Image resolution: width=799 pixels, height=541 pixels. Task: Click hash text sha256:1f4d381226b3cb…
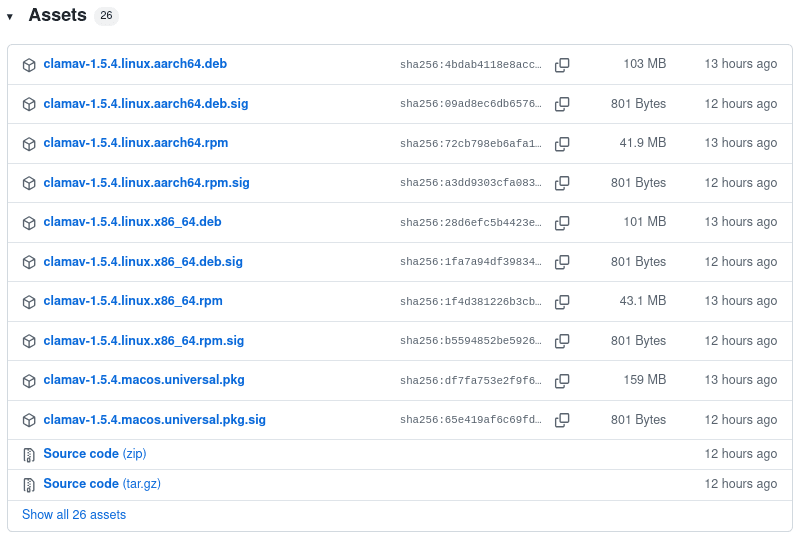click(470, 301)
